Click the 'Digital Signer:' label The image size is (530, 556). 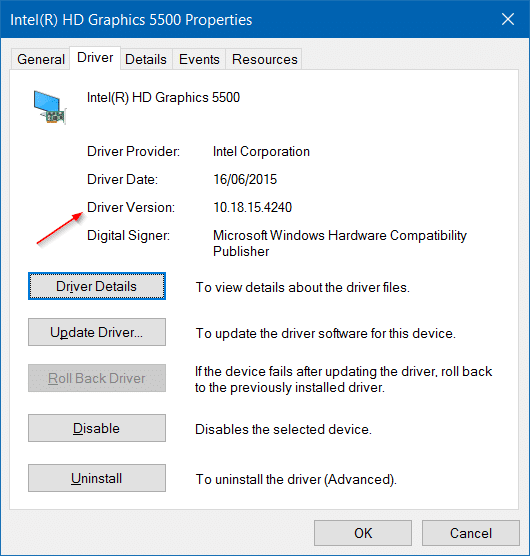[x=129, y=235]
